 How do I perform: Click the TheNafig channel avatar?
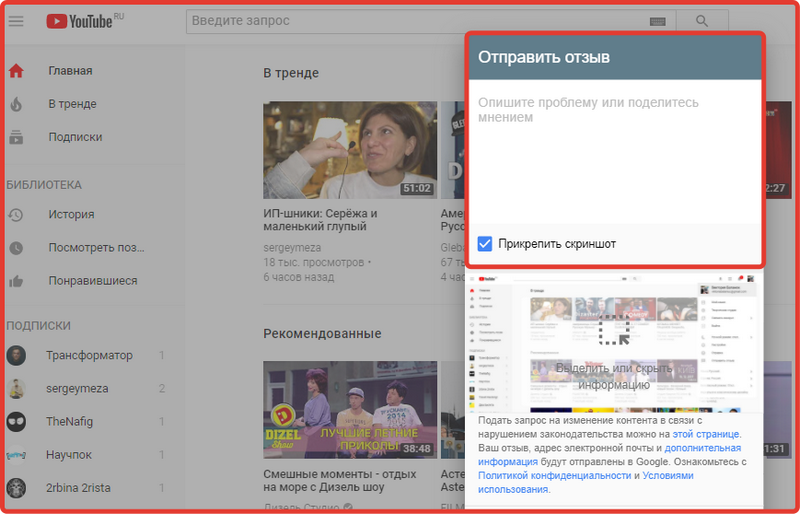(16, 422)
